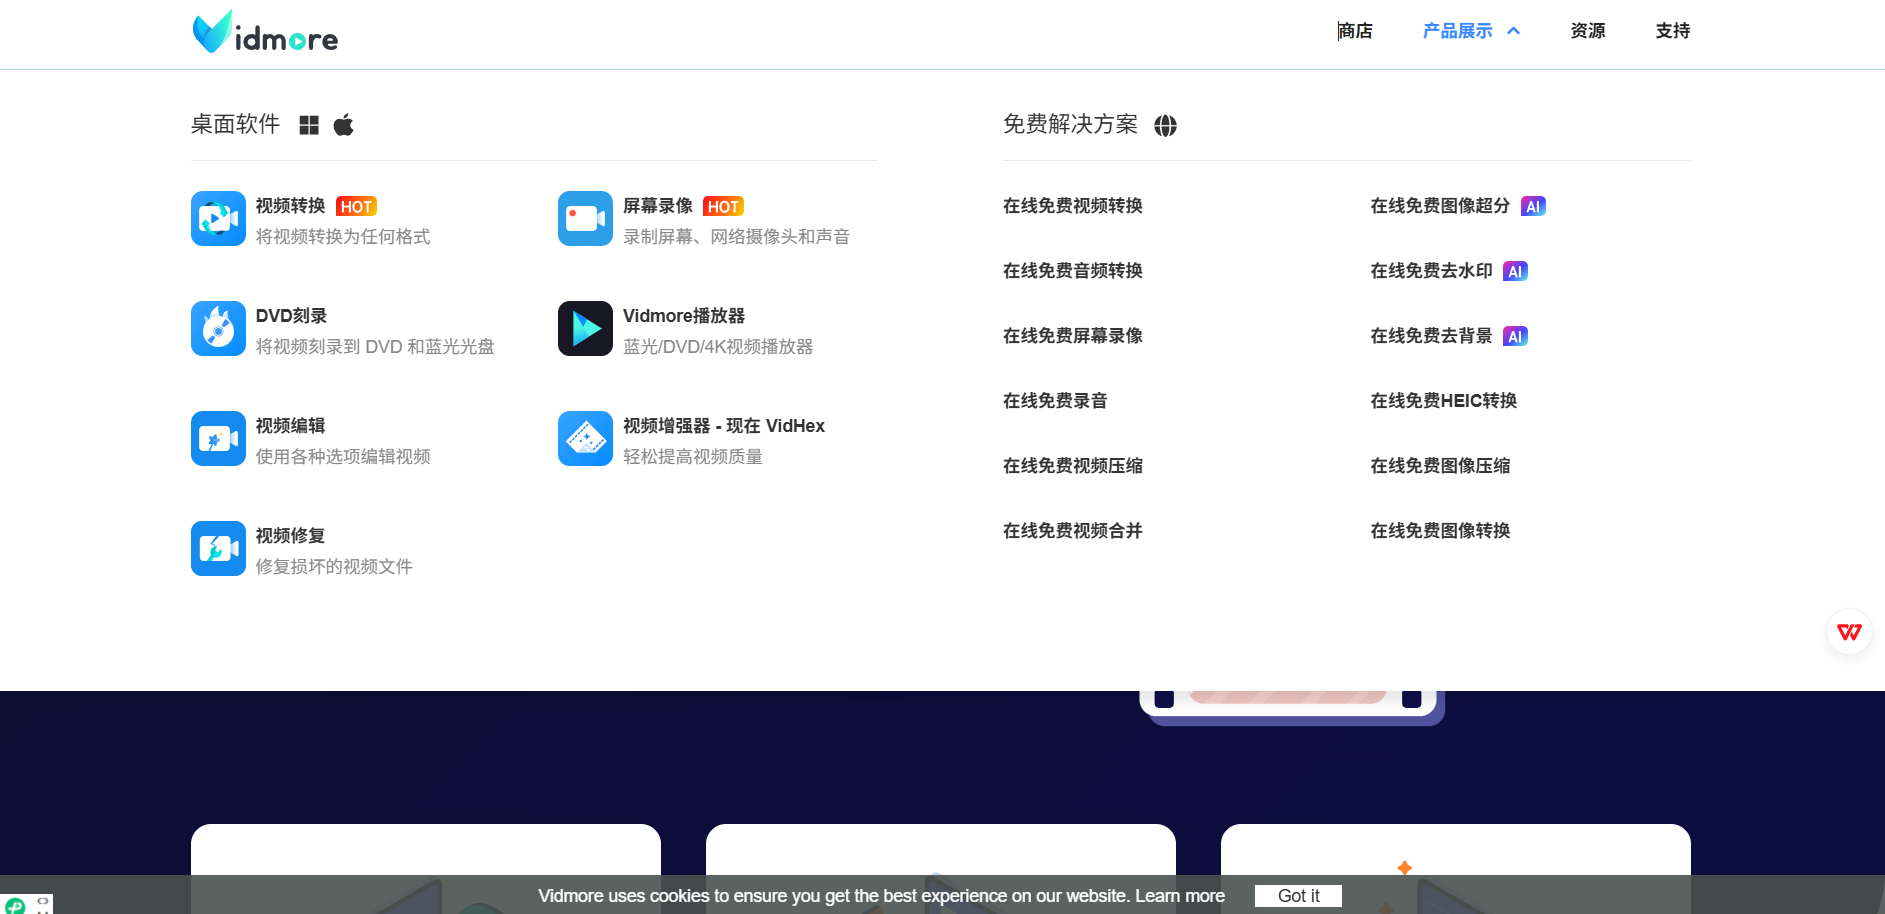This screenshot has height=914, width=1885.
Task: Click the 视频修复 repair icon
Action: [x=218, y=548]
